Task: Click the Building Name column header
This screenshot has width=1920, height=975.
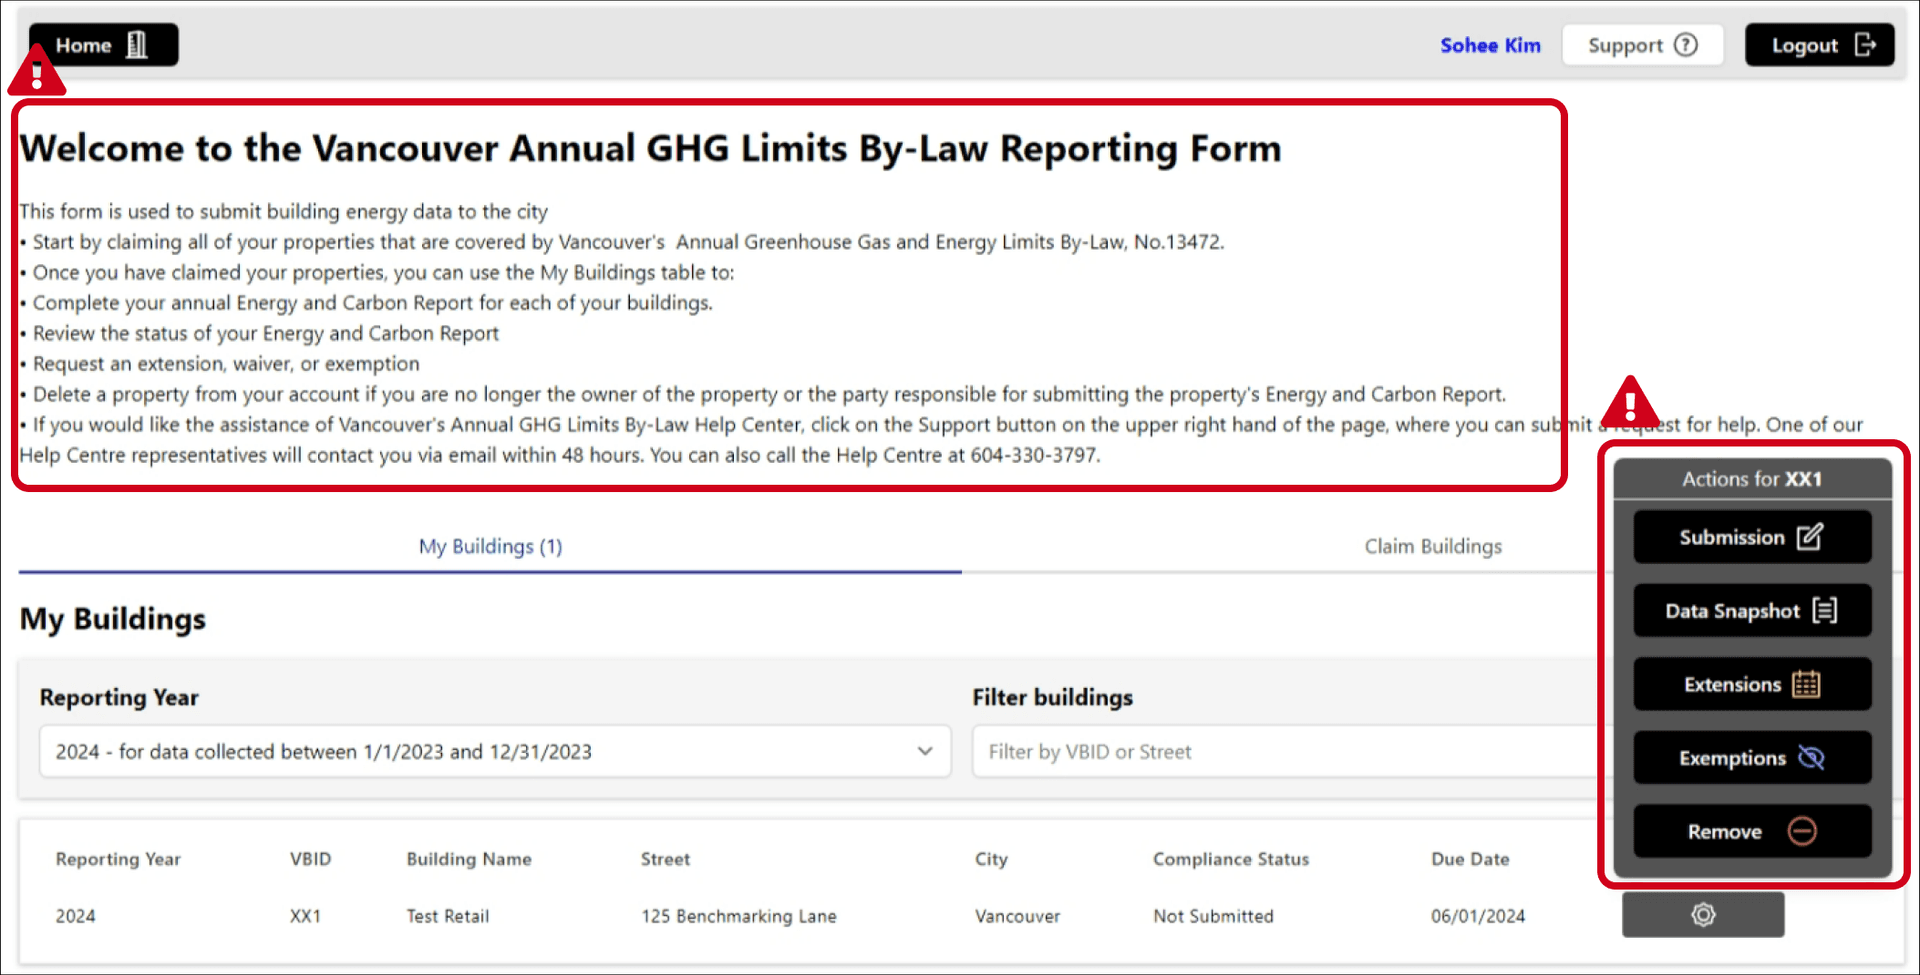Action: pyautogui.click(x=469, y=859)
